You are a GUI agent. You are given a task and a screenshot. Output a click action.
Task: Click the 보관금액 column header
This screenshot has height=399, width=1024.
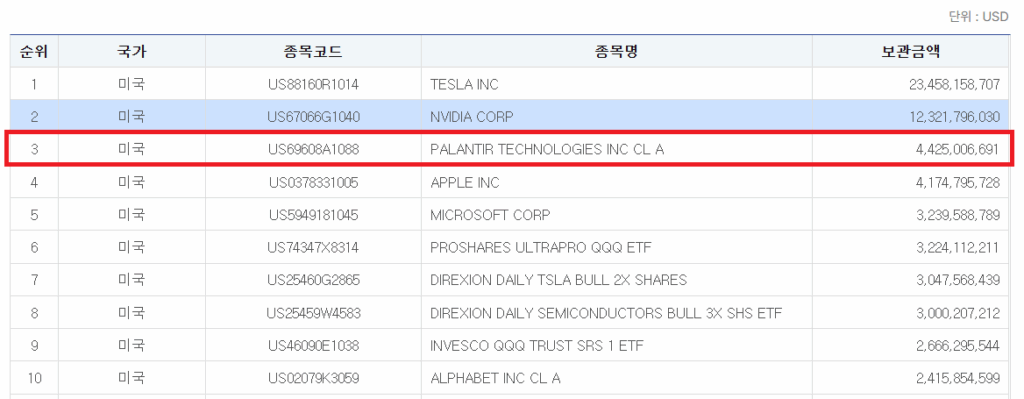tap(910, 52)
